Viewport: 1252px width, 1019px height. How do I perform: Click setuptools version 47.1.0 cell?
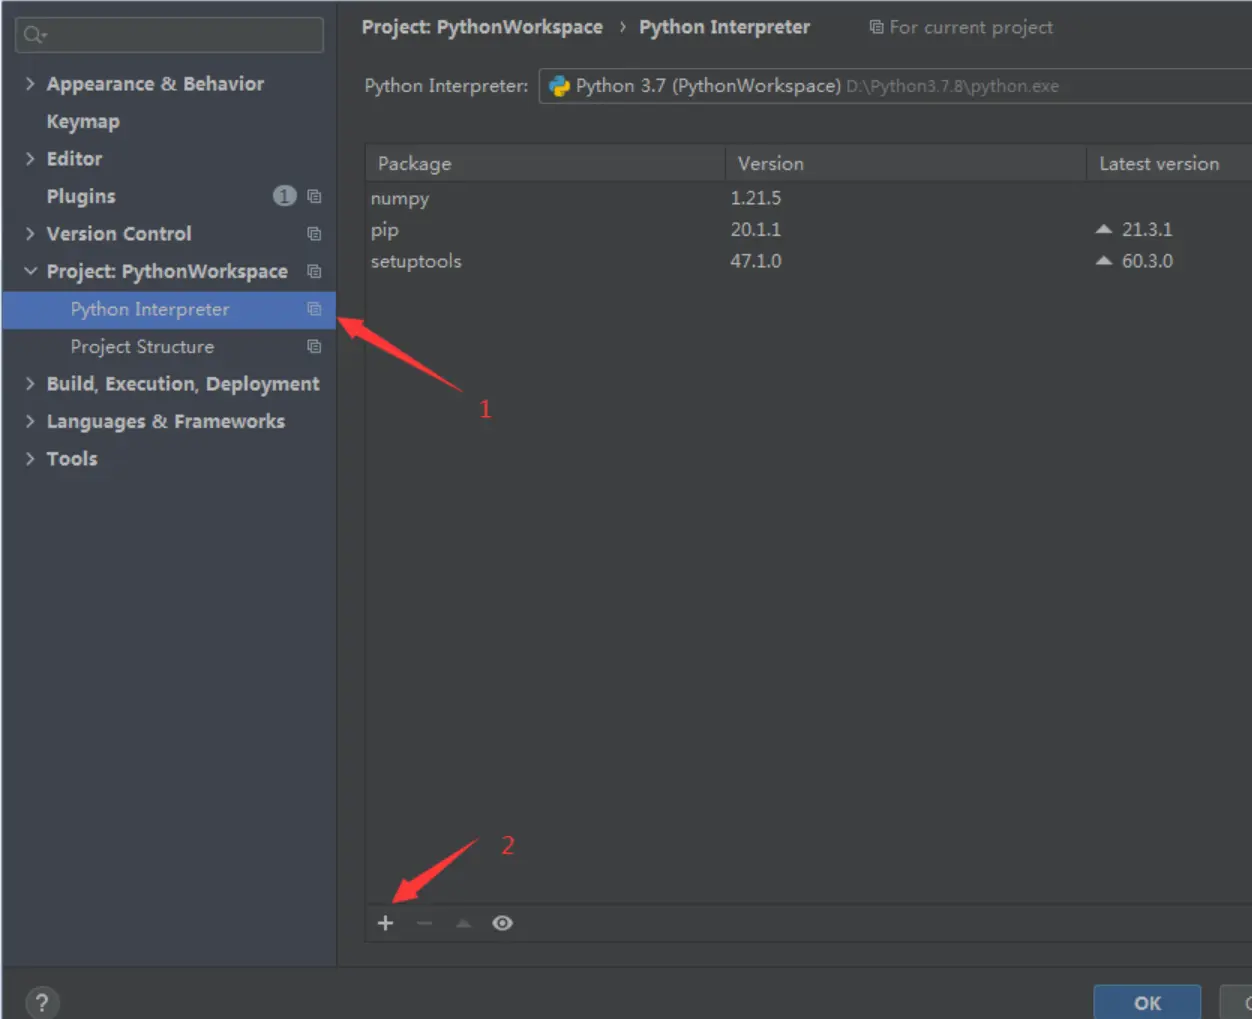click(756, 261)
